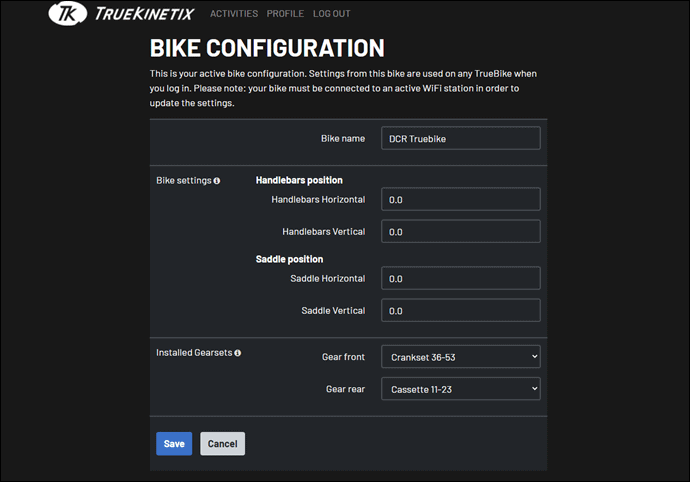690x482 pixels.
Task: Open the Gear front crankset dropdown
Action: point(461,357)
